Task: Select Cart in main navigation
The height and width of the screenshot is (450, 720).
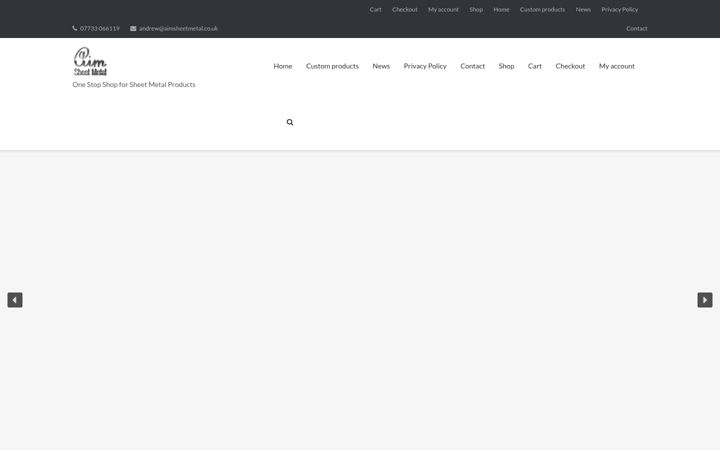Action: [534, 66]
